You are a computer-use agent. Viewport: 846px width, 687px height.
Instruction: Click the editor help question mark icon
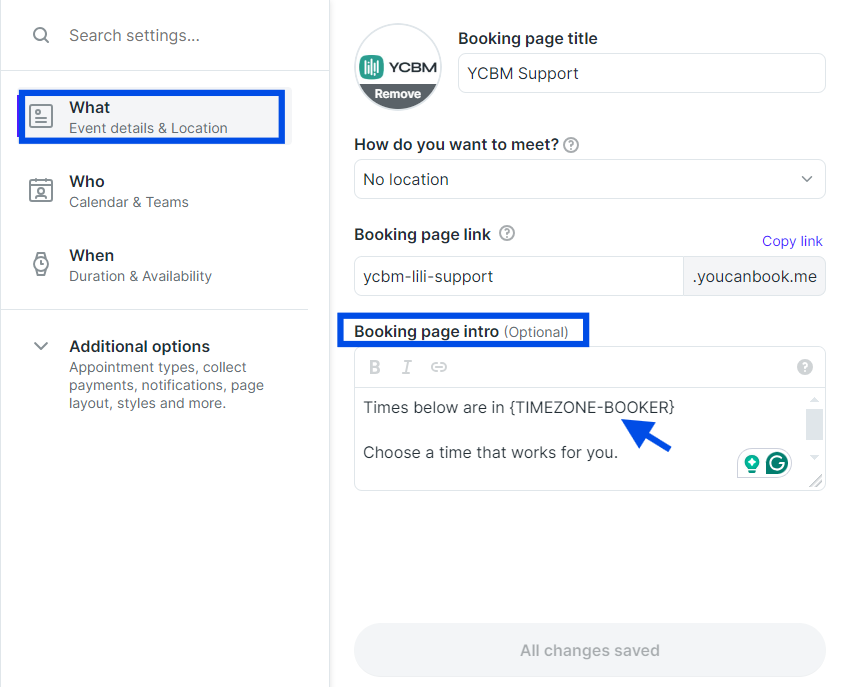[804, 367]
